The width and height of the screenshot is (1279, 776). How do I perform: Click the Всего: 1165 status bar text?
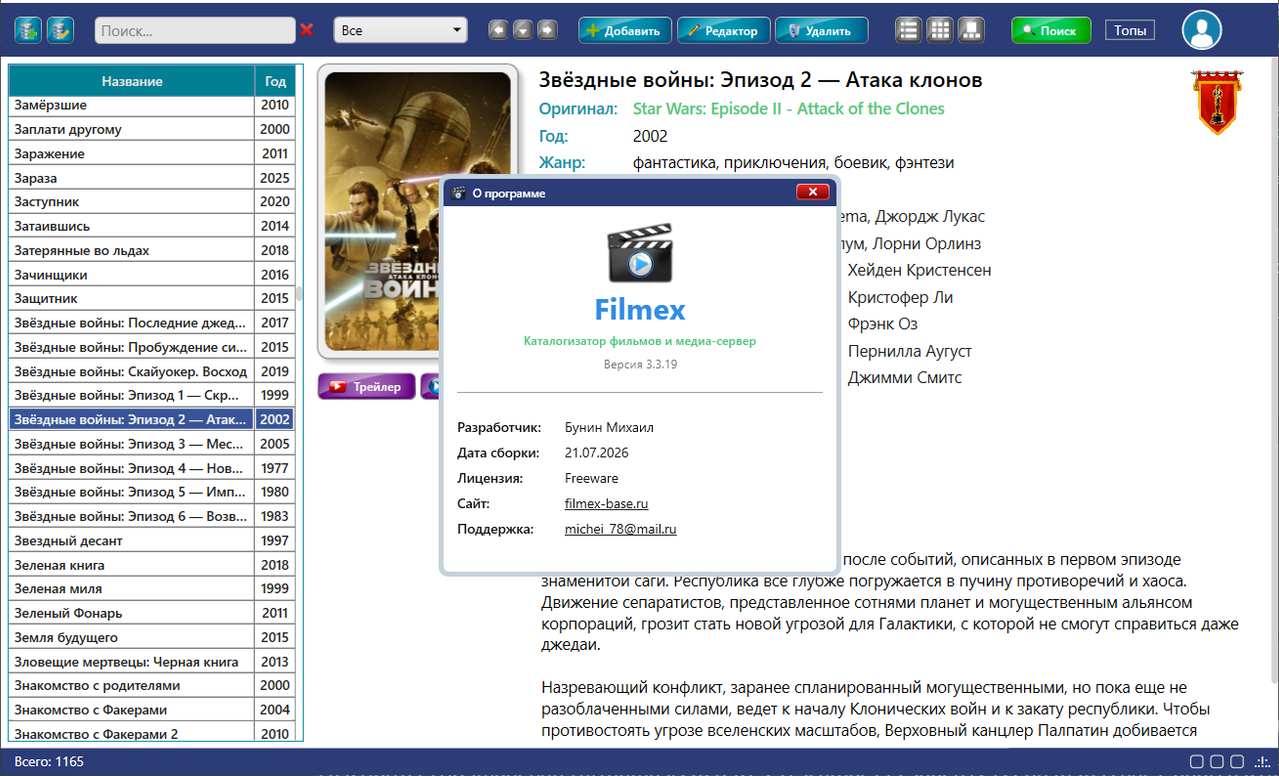49,762
